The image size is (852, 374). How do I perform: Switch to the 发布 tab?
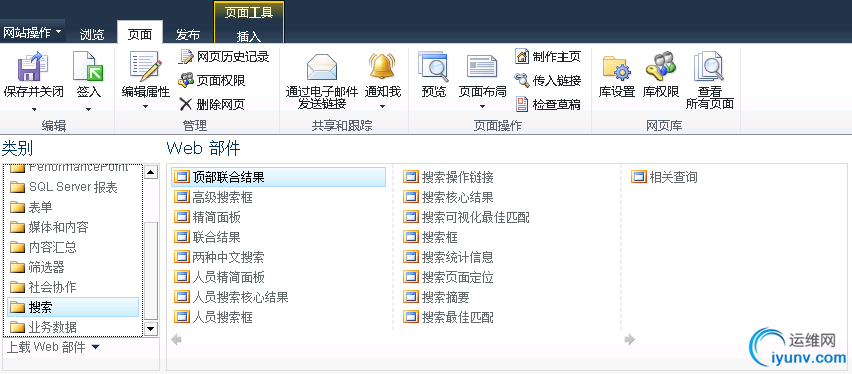pos(187,34)
